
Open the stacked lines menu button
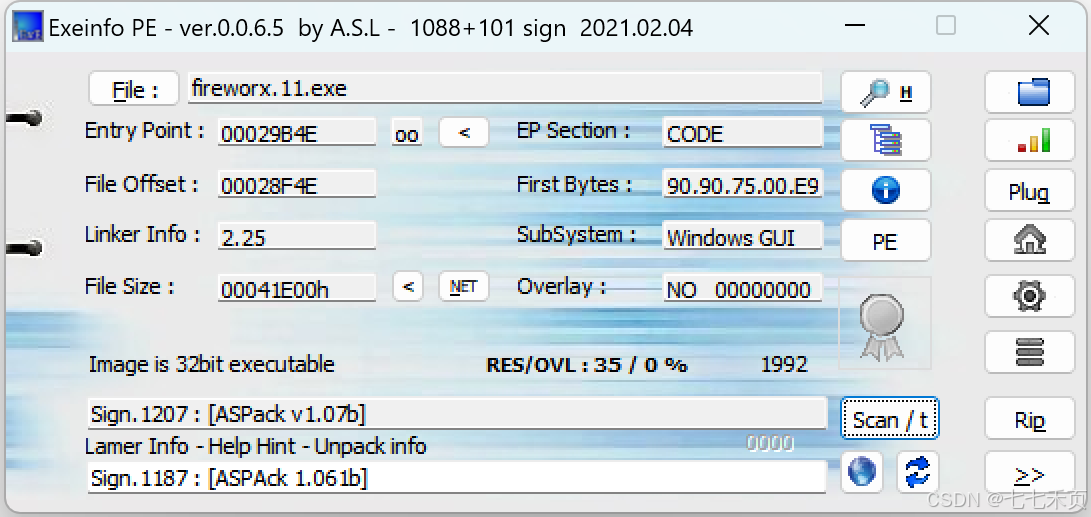[1030, 352]
